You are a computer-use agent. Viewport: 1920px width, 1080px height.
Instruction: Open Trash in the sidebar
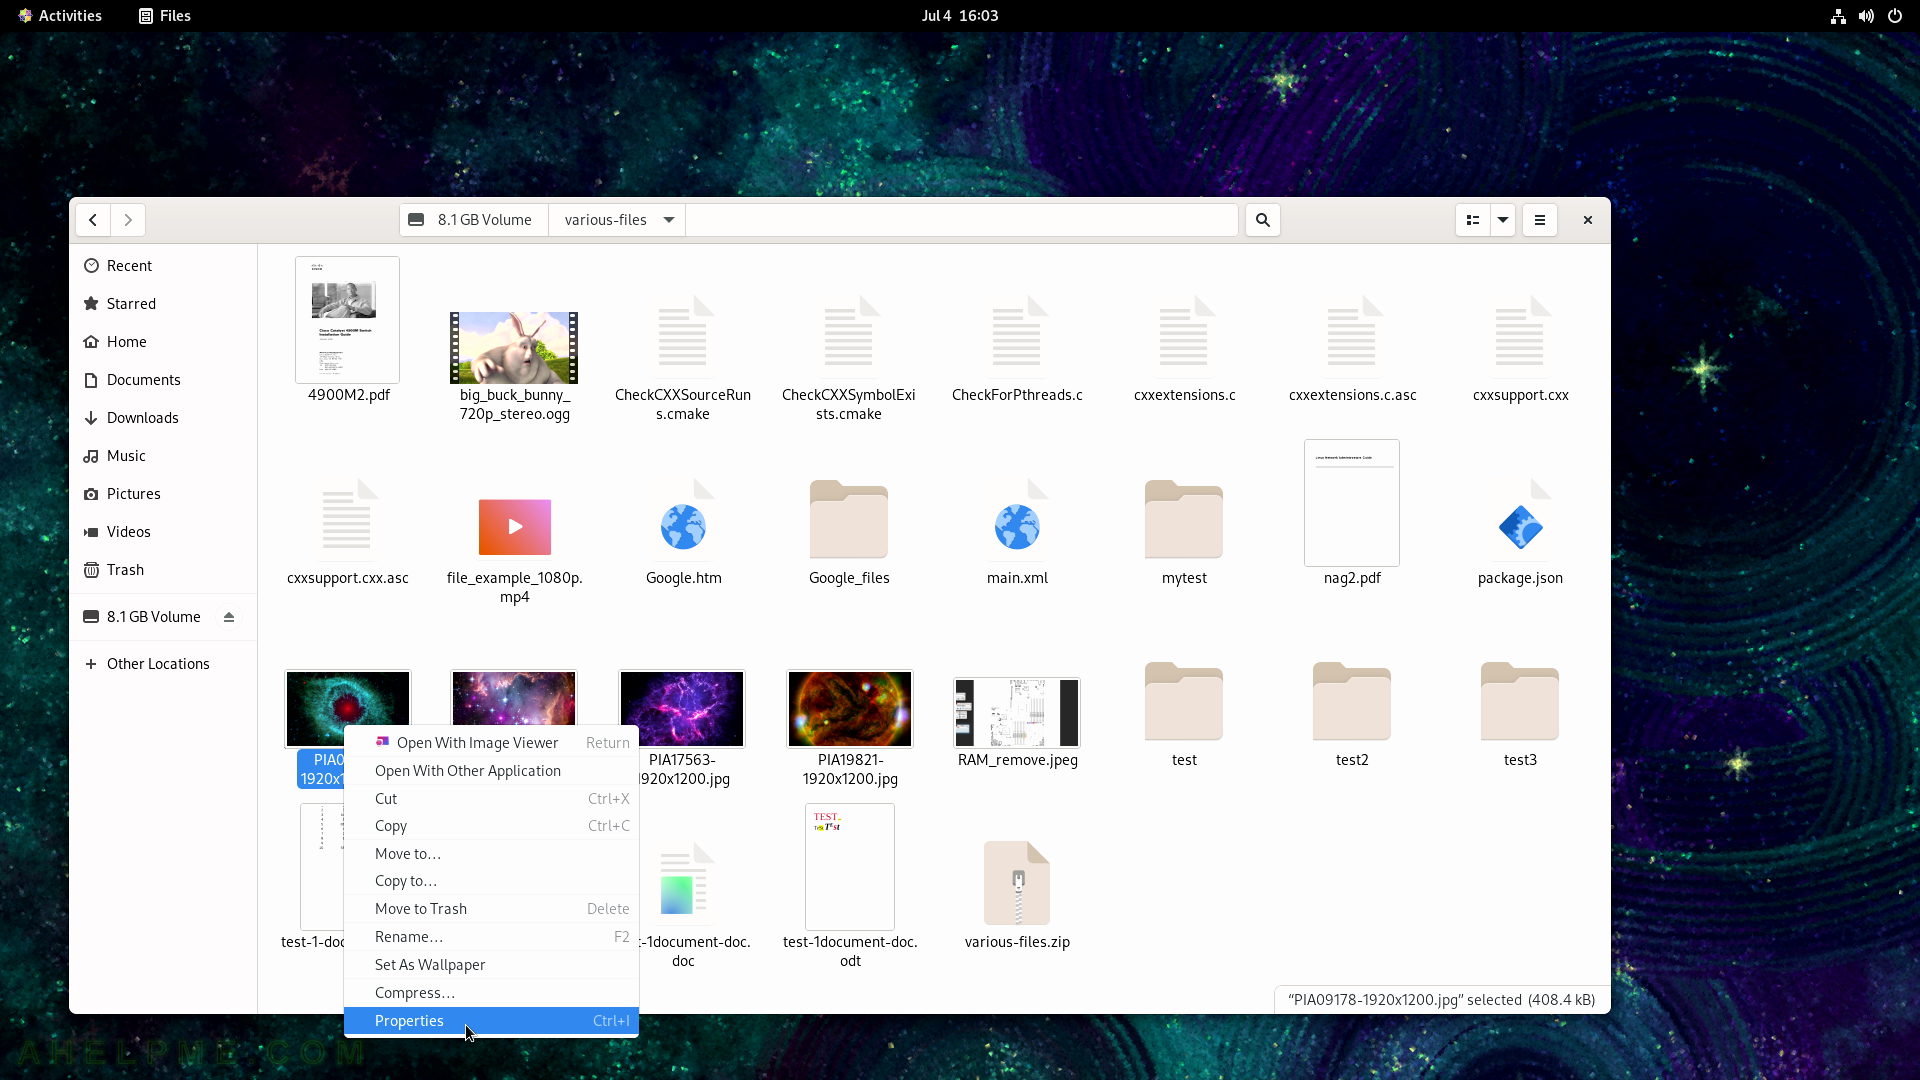163,570
